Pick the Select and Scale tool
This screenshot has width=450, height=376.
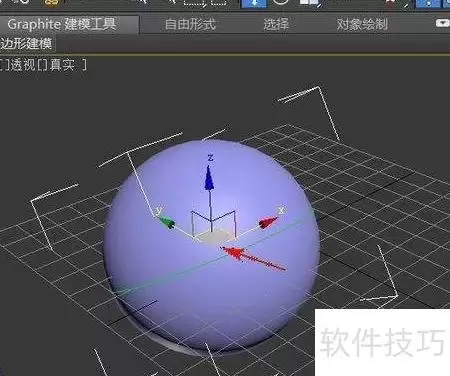click(x=310, y=3)
